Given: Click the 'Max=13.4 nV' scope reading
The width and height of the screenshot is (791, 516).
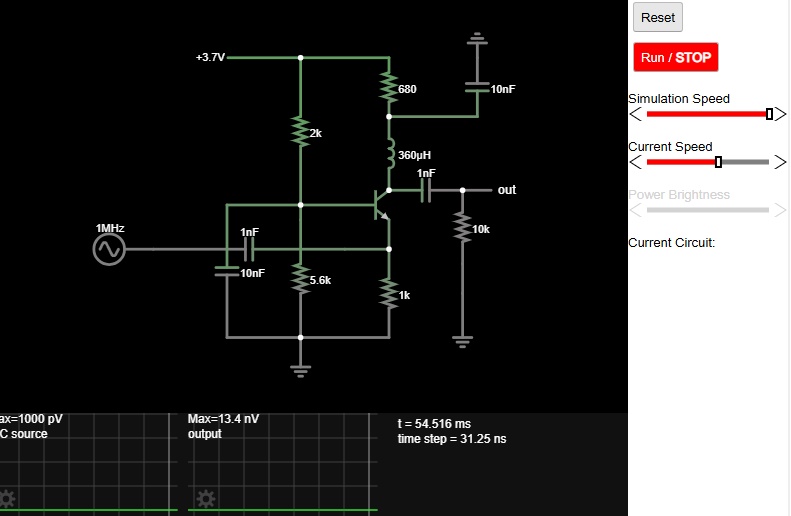Looking at the screenshot, I should pos(223,419).
